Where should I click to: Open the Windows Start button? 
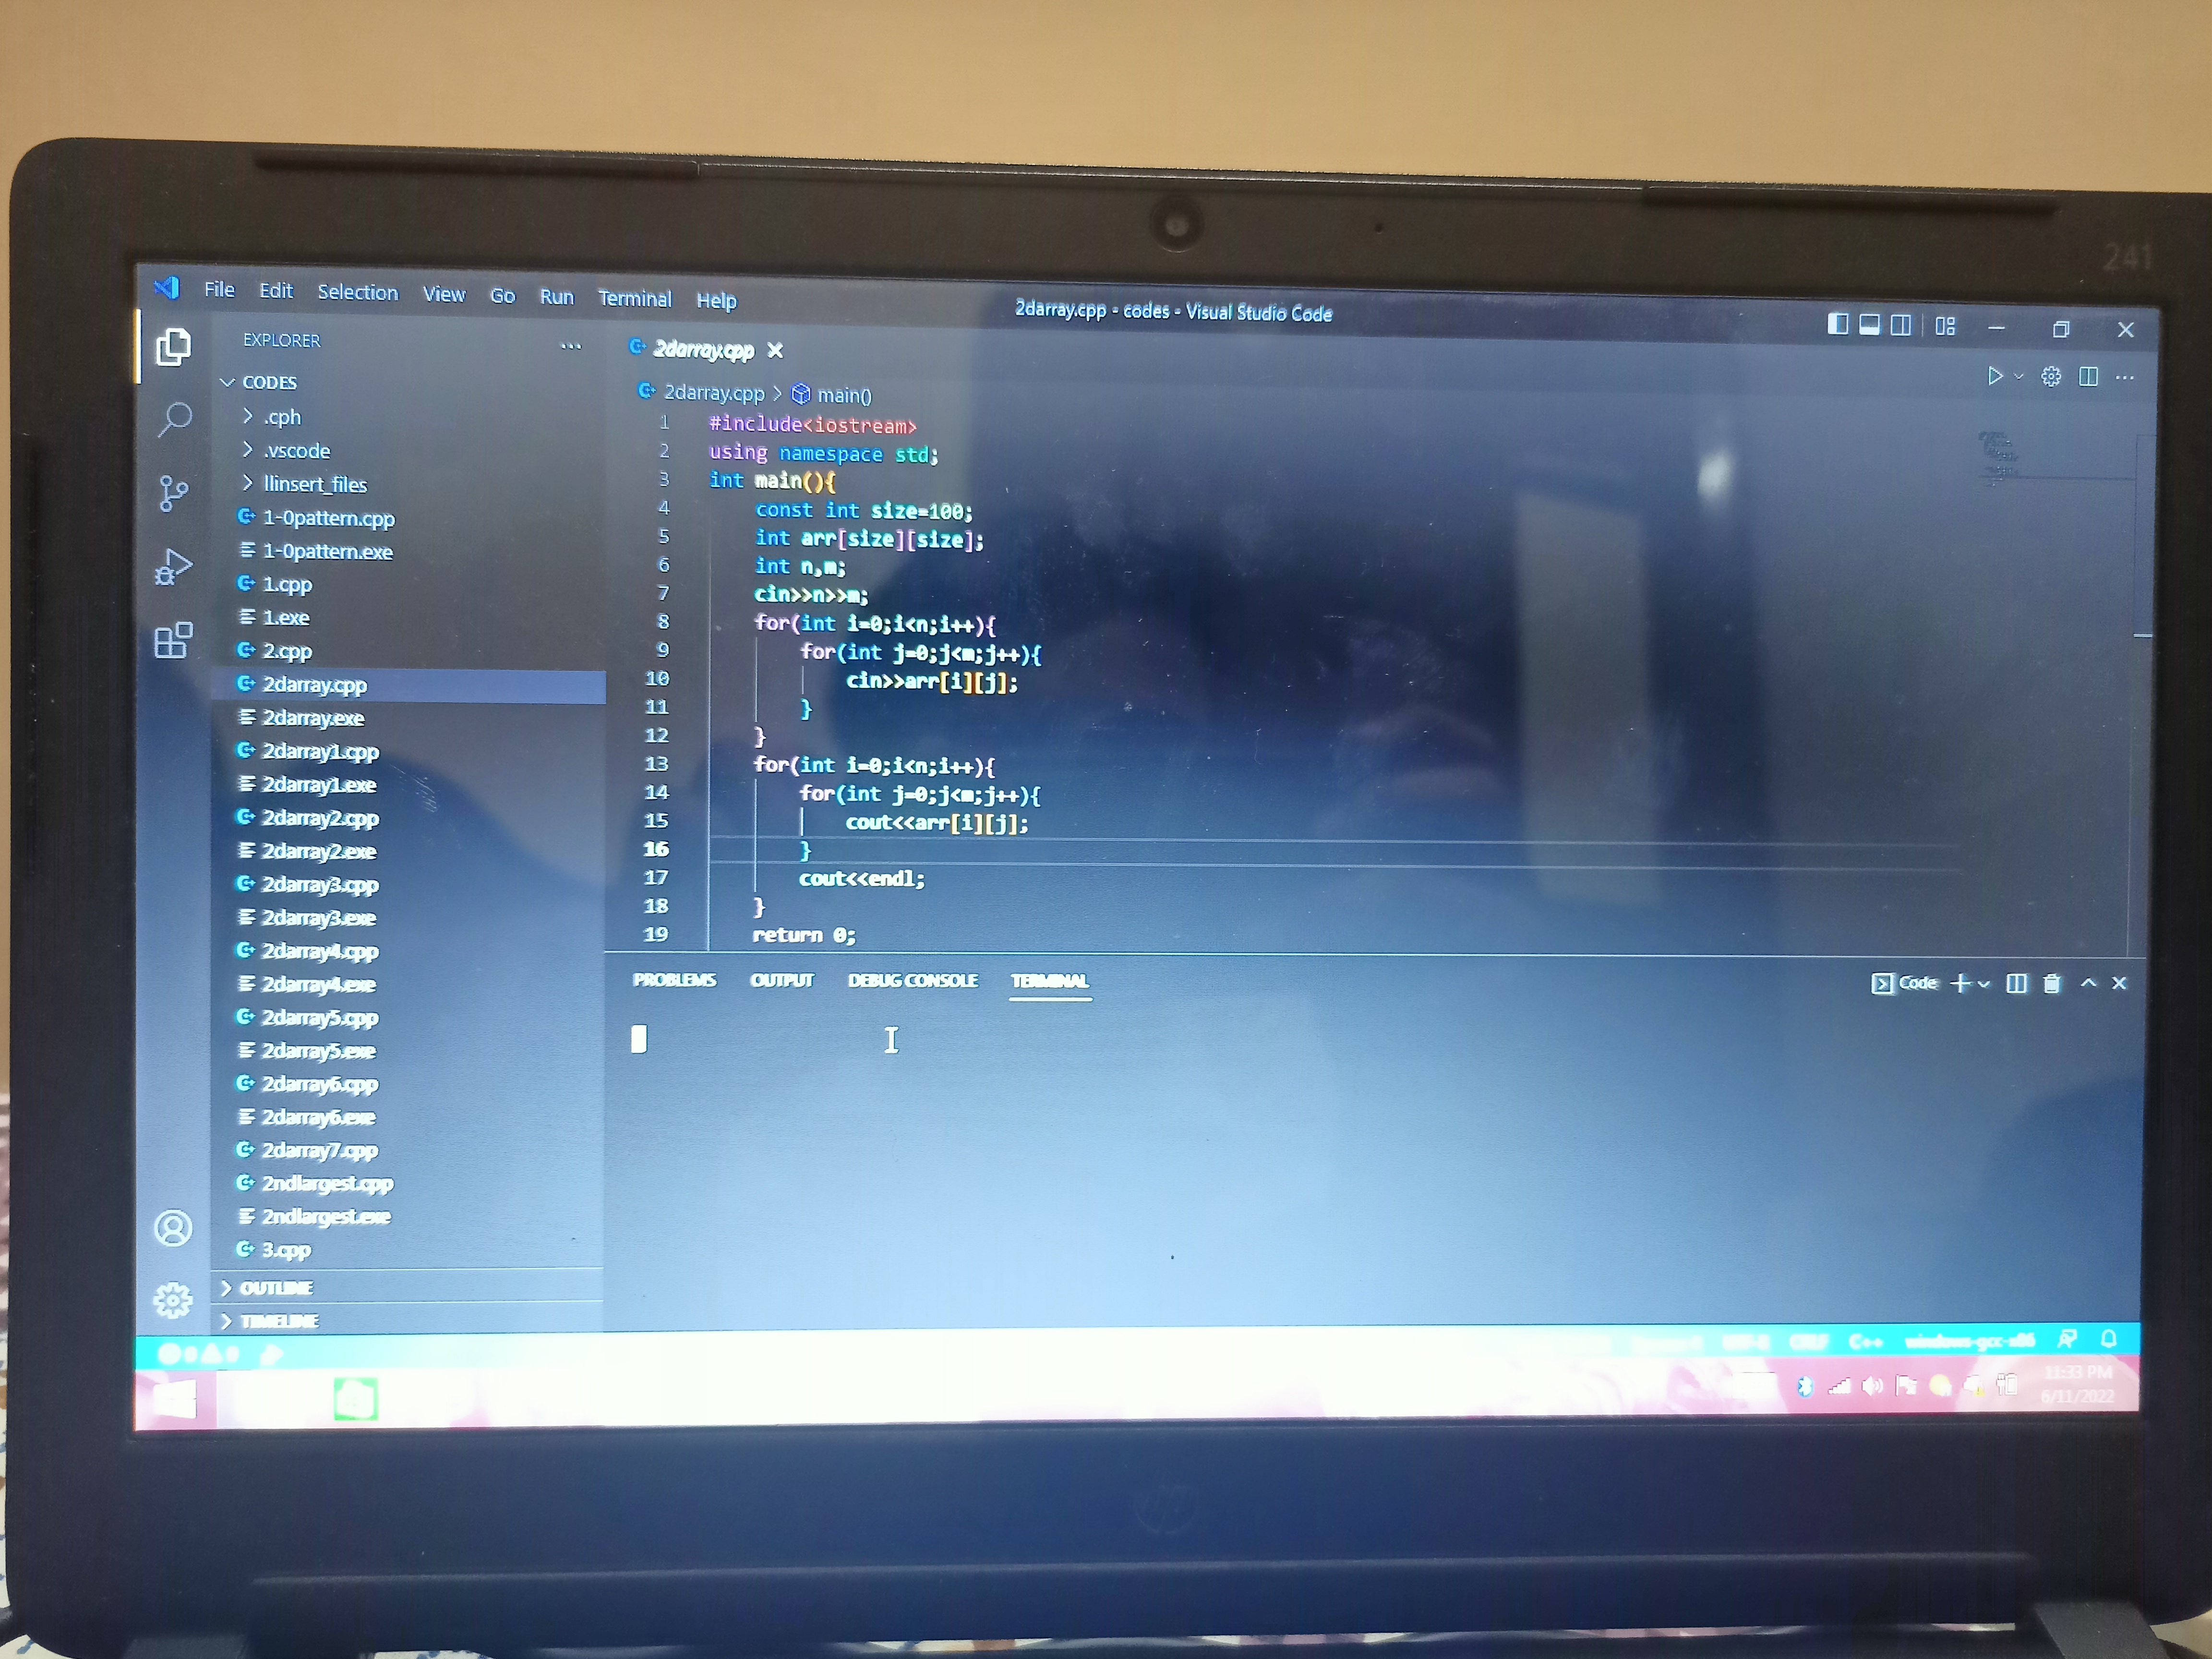tap(175, 1399)
